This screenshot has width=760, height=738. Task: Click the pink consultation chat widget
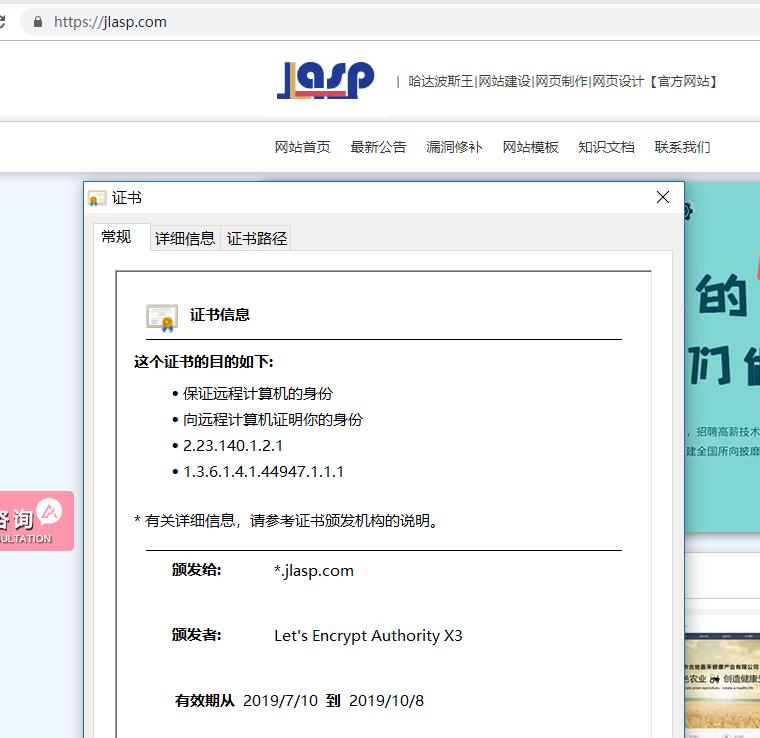36,521
